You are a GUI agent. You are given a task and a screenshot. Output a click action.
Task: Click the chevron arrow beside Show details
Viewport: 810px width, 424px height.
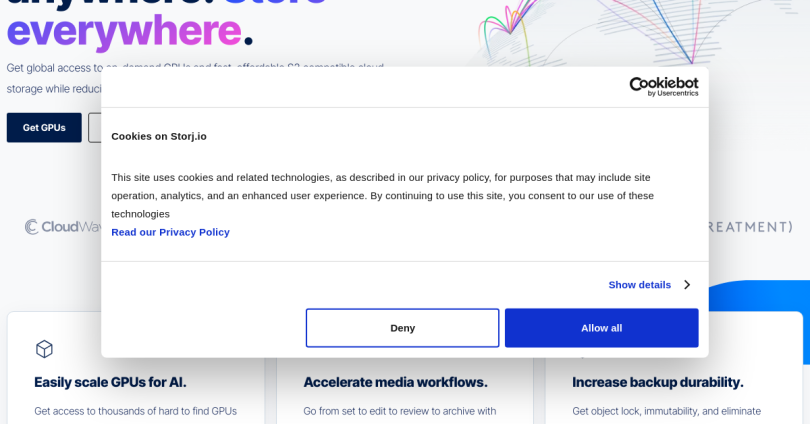(x=687, y=285)
